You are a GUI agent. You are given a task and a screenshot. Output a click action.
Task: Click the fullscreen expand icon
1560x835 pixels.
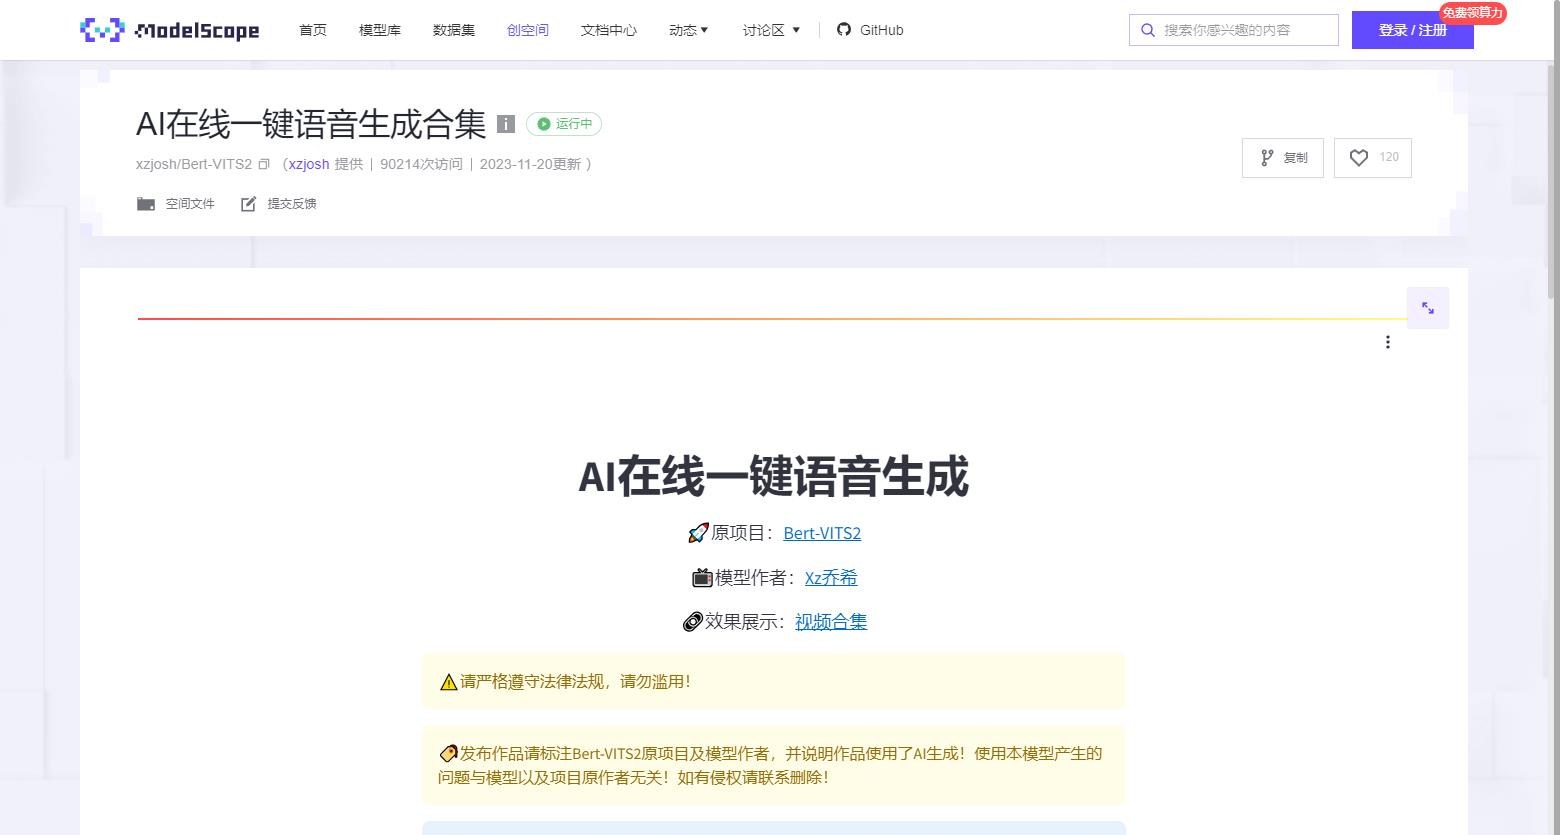click(x=1428, y=308)
